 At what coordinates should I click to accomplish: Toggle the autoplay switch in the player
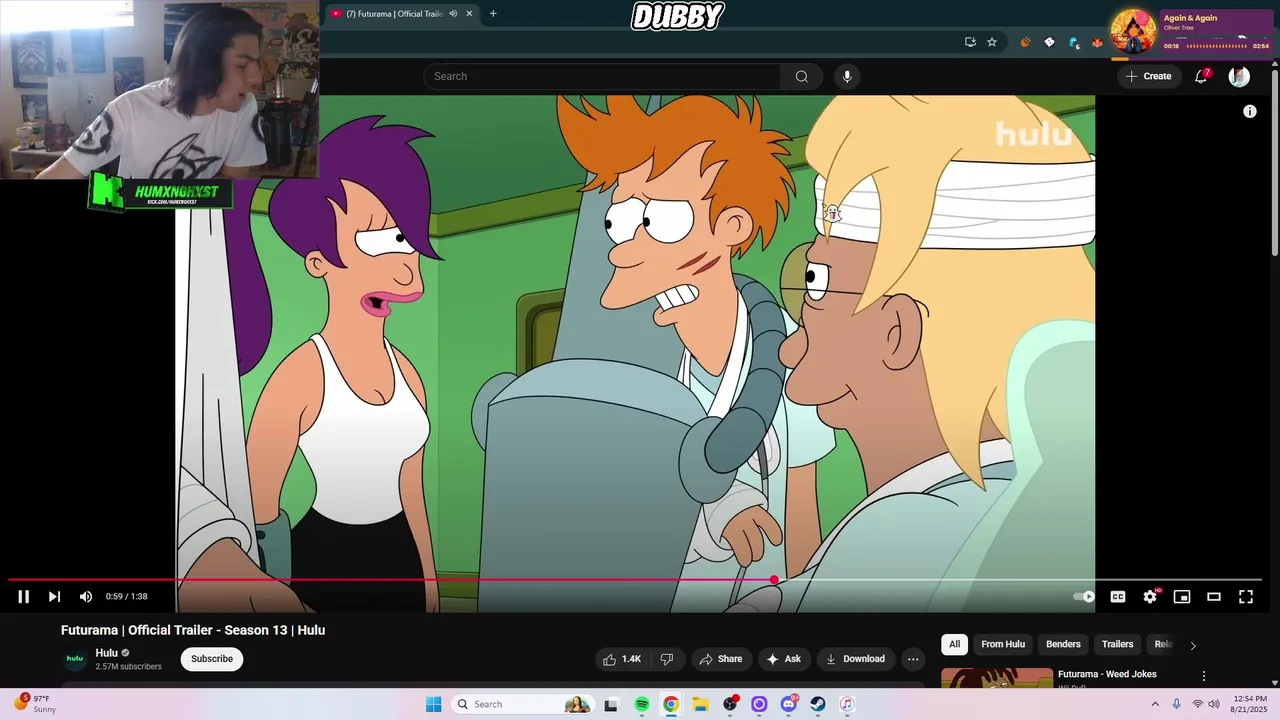click(x=1084, y=597)
